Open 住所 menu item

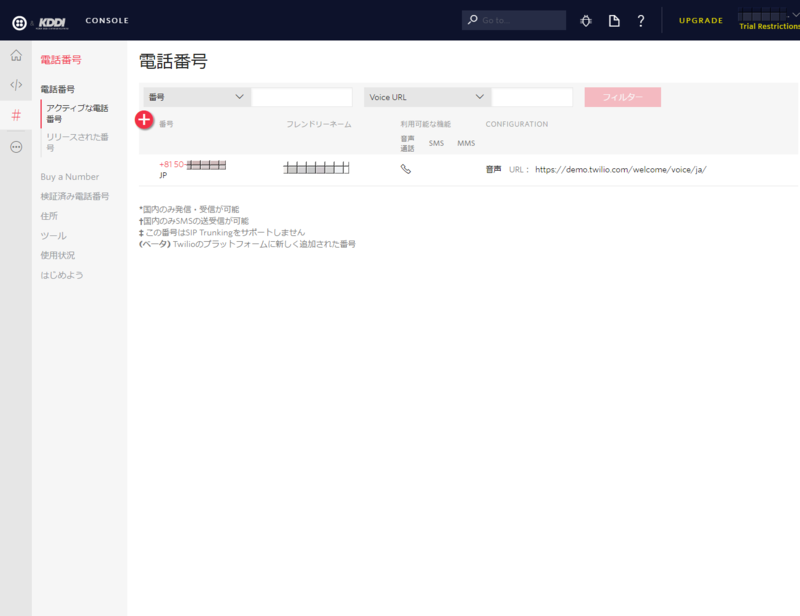pos(49,216)
